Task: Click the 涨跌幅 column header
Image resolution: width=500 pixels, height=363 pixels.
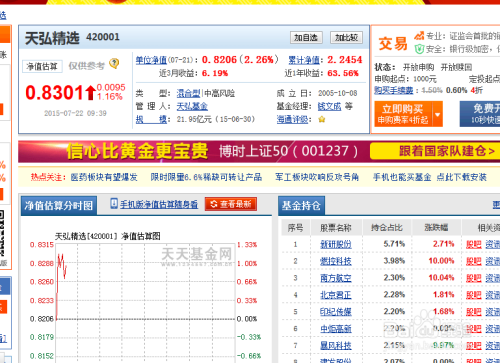Action: (x=436, y=228)
